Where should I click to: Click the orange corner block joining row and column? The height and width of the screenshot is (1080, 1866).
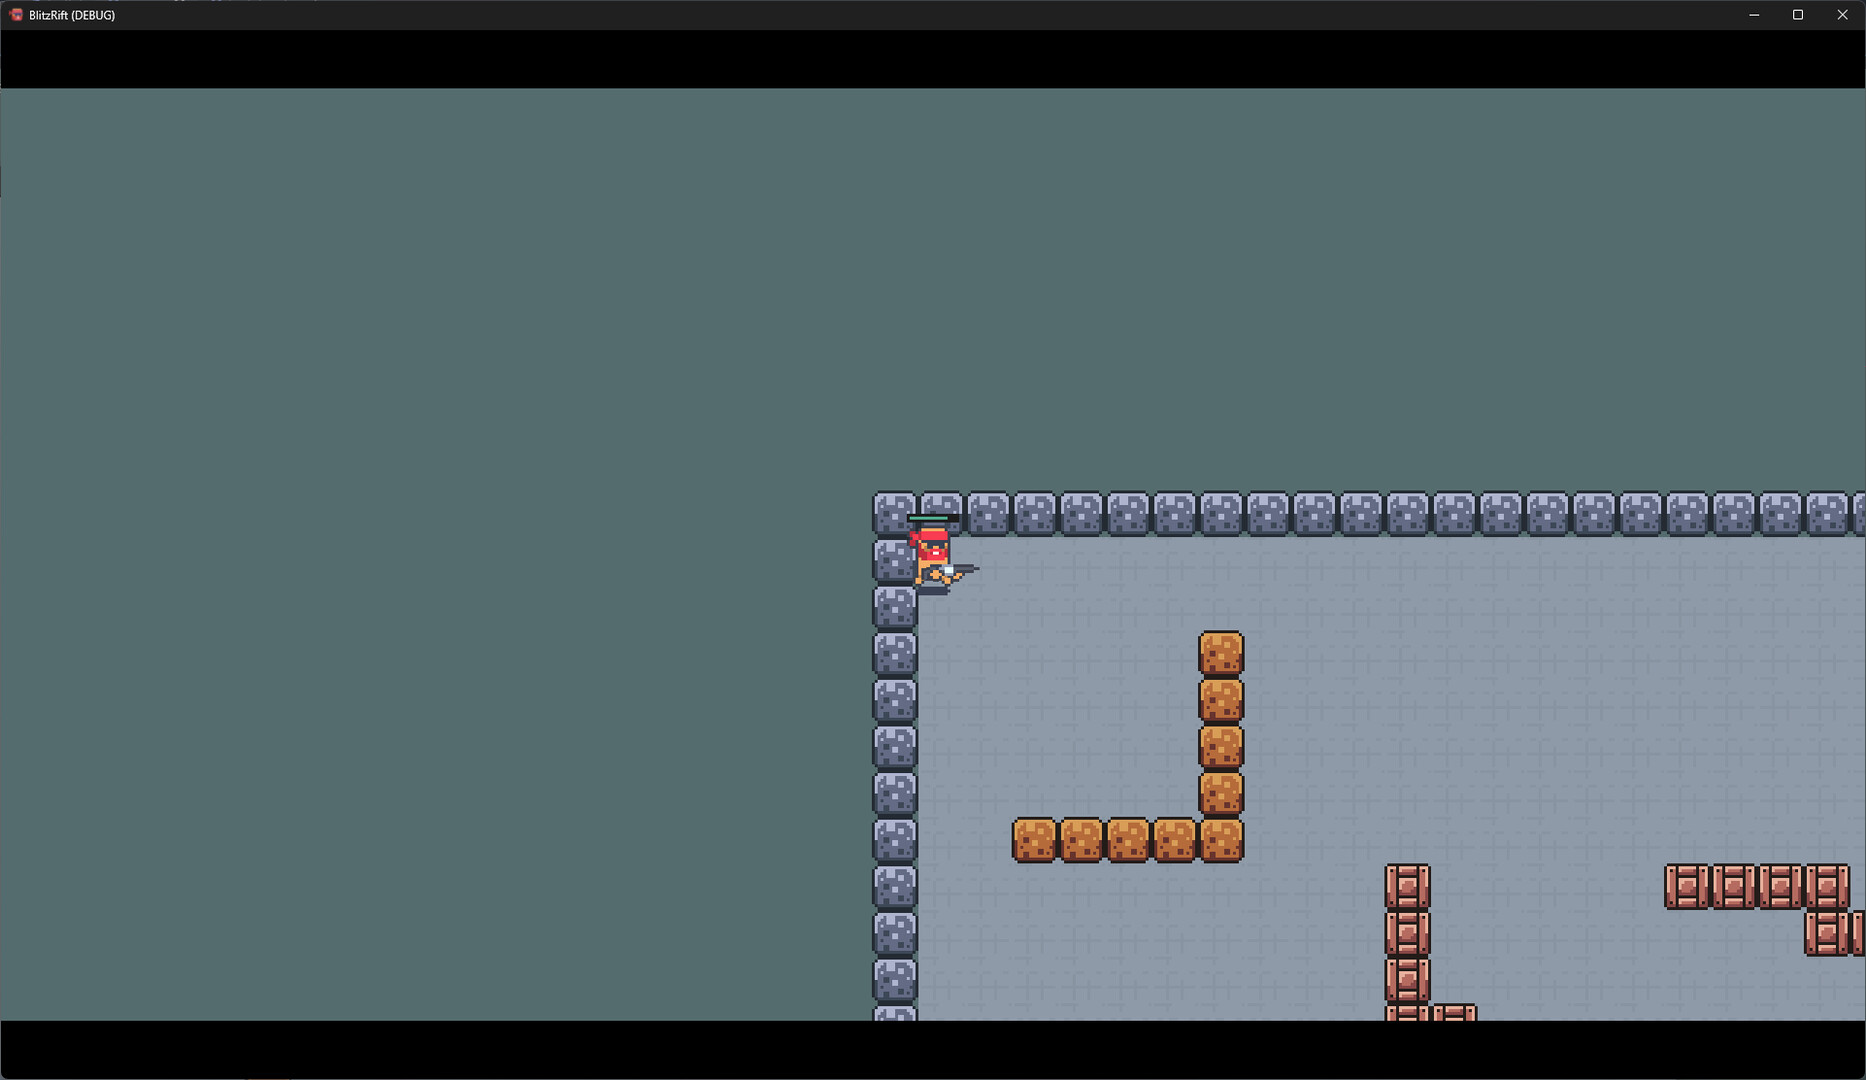(x=1221, y=840)
